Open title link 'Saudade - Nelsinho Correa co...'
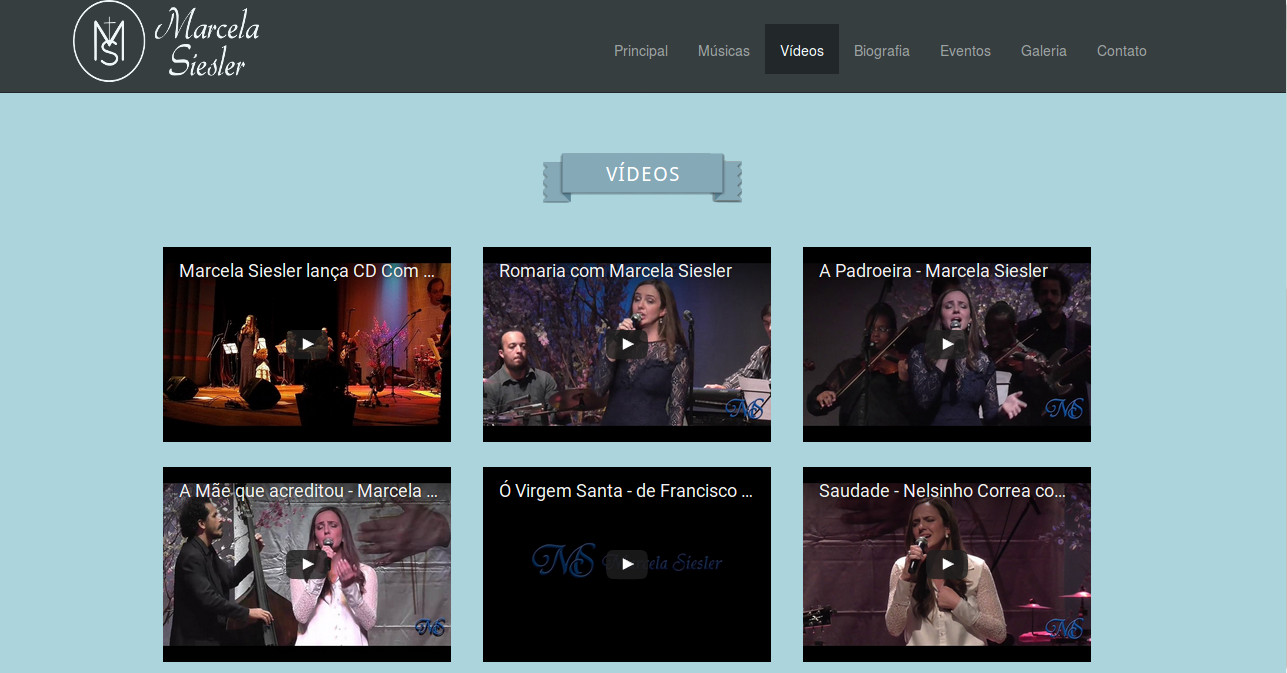Screen dimensions: 1287x673 point(943,491)
